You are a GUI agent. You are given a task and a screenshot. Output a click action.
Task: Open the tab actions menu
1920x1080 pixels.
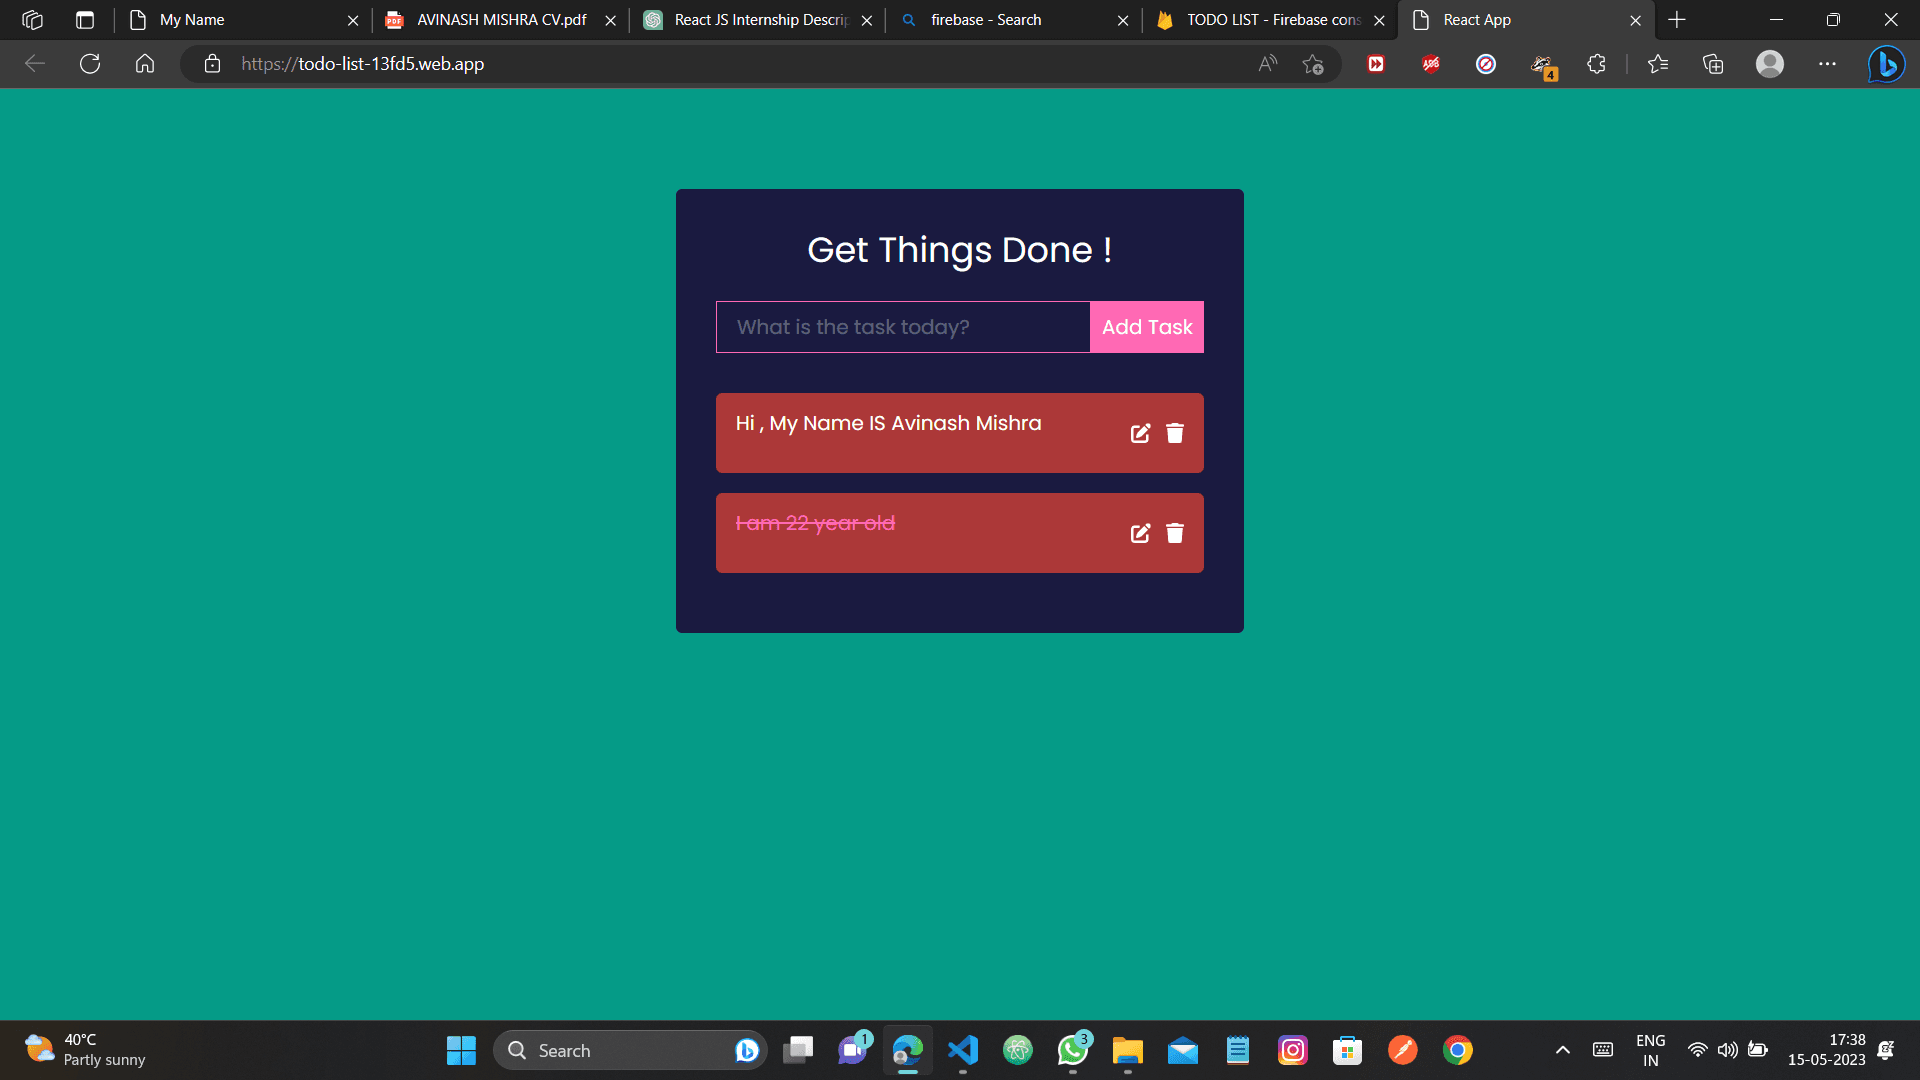(85, 20)
